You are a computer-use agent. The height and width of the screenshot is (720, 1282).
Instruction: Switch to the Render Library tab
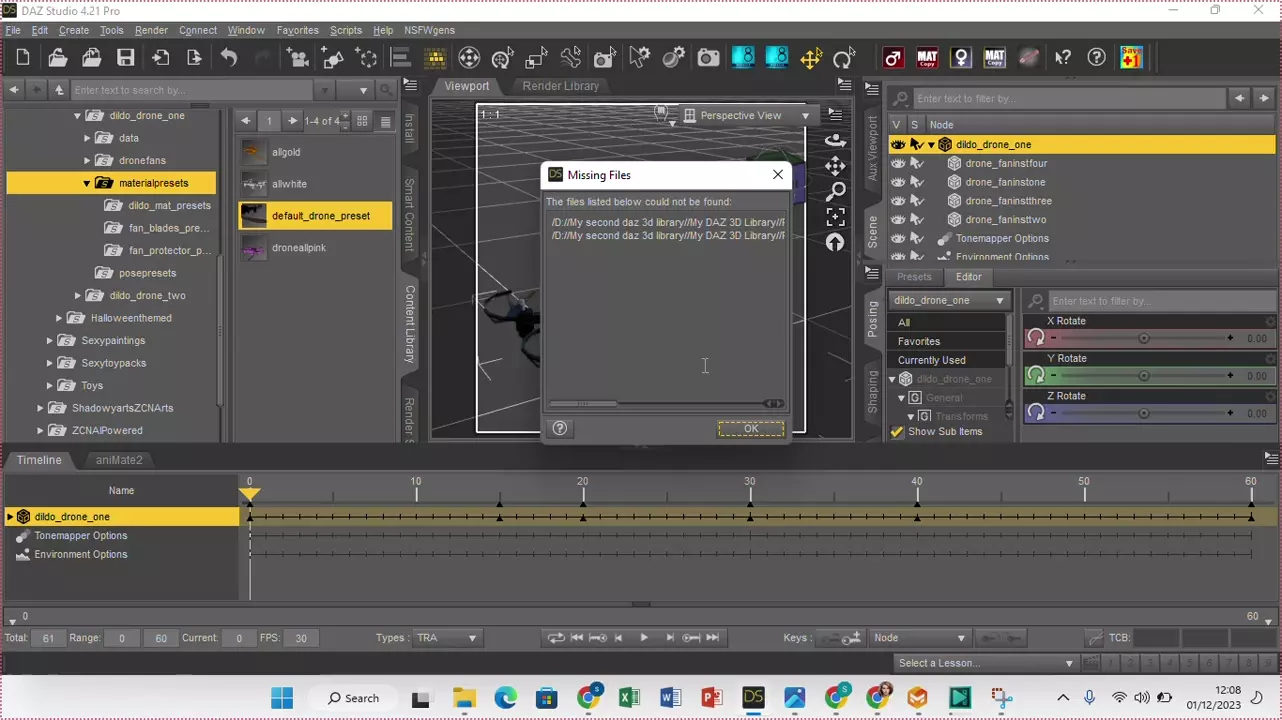560,86
